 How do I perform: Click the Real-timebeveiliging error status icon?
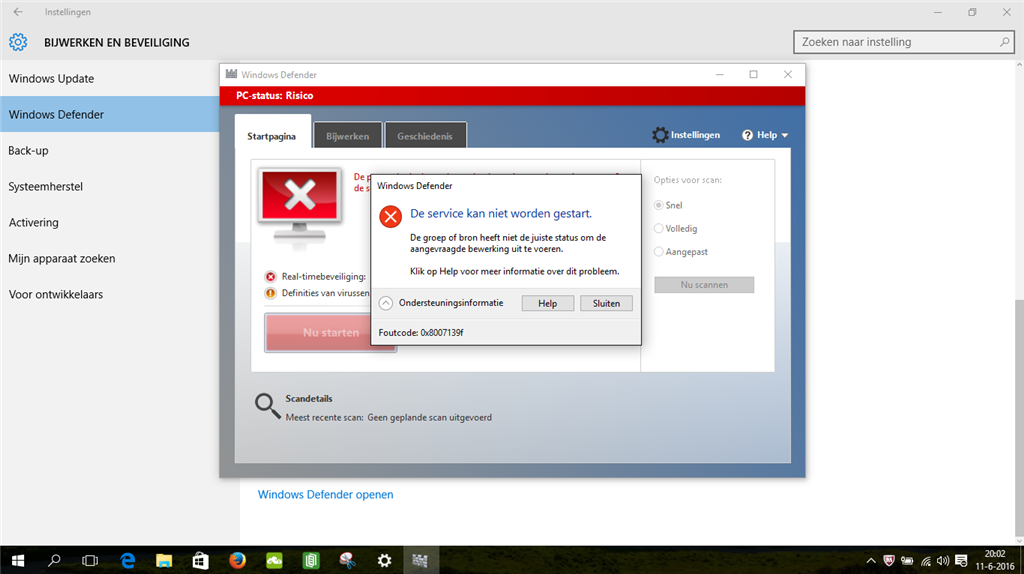click(270, 277)
